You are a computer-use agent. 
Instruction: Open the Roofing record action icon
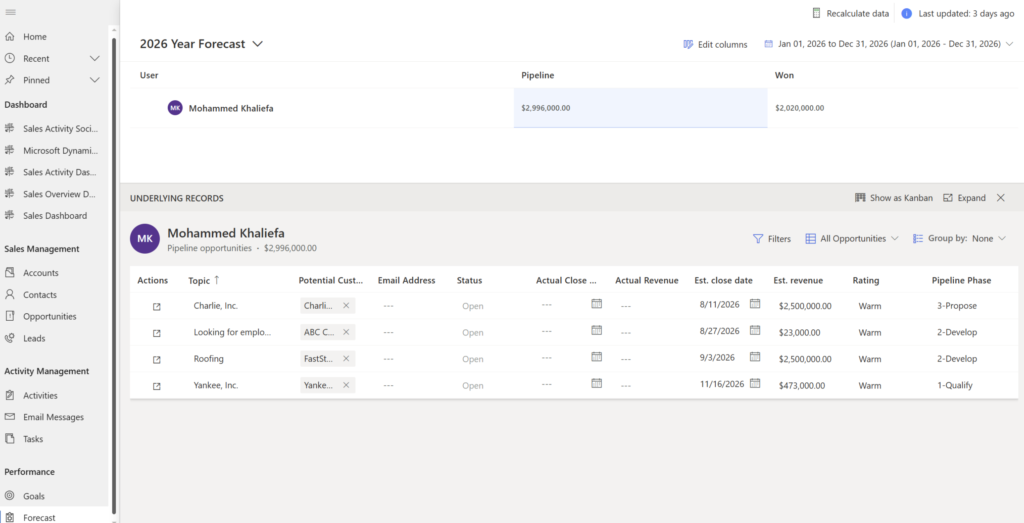[x=157, y=359]
